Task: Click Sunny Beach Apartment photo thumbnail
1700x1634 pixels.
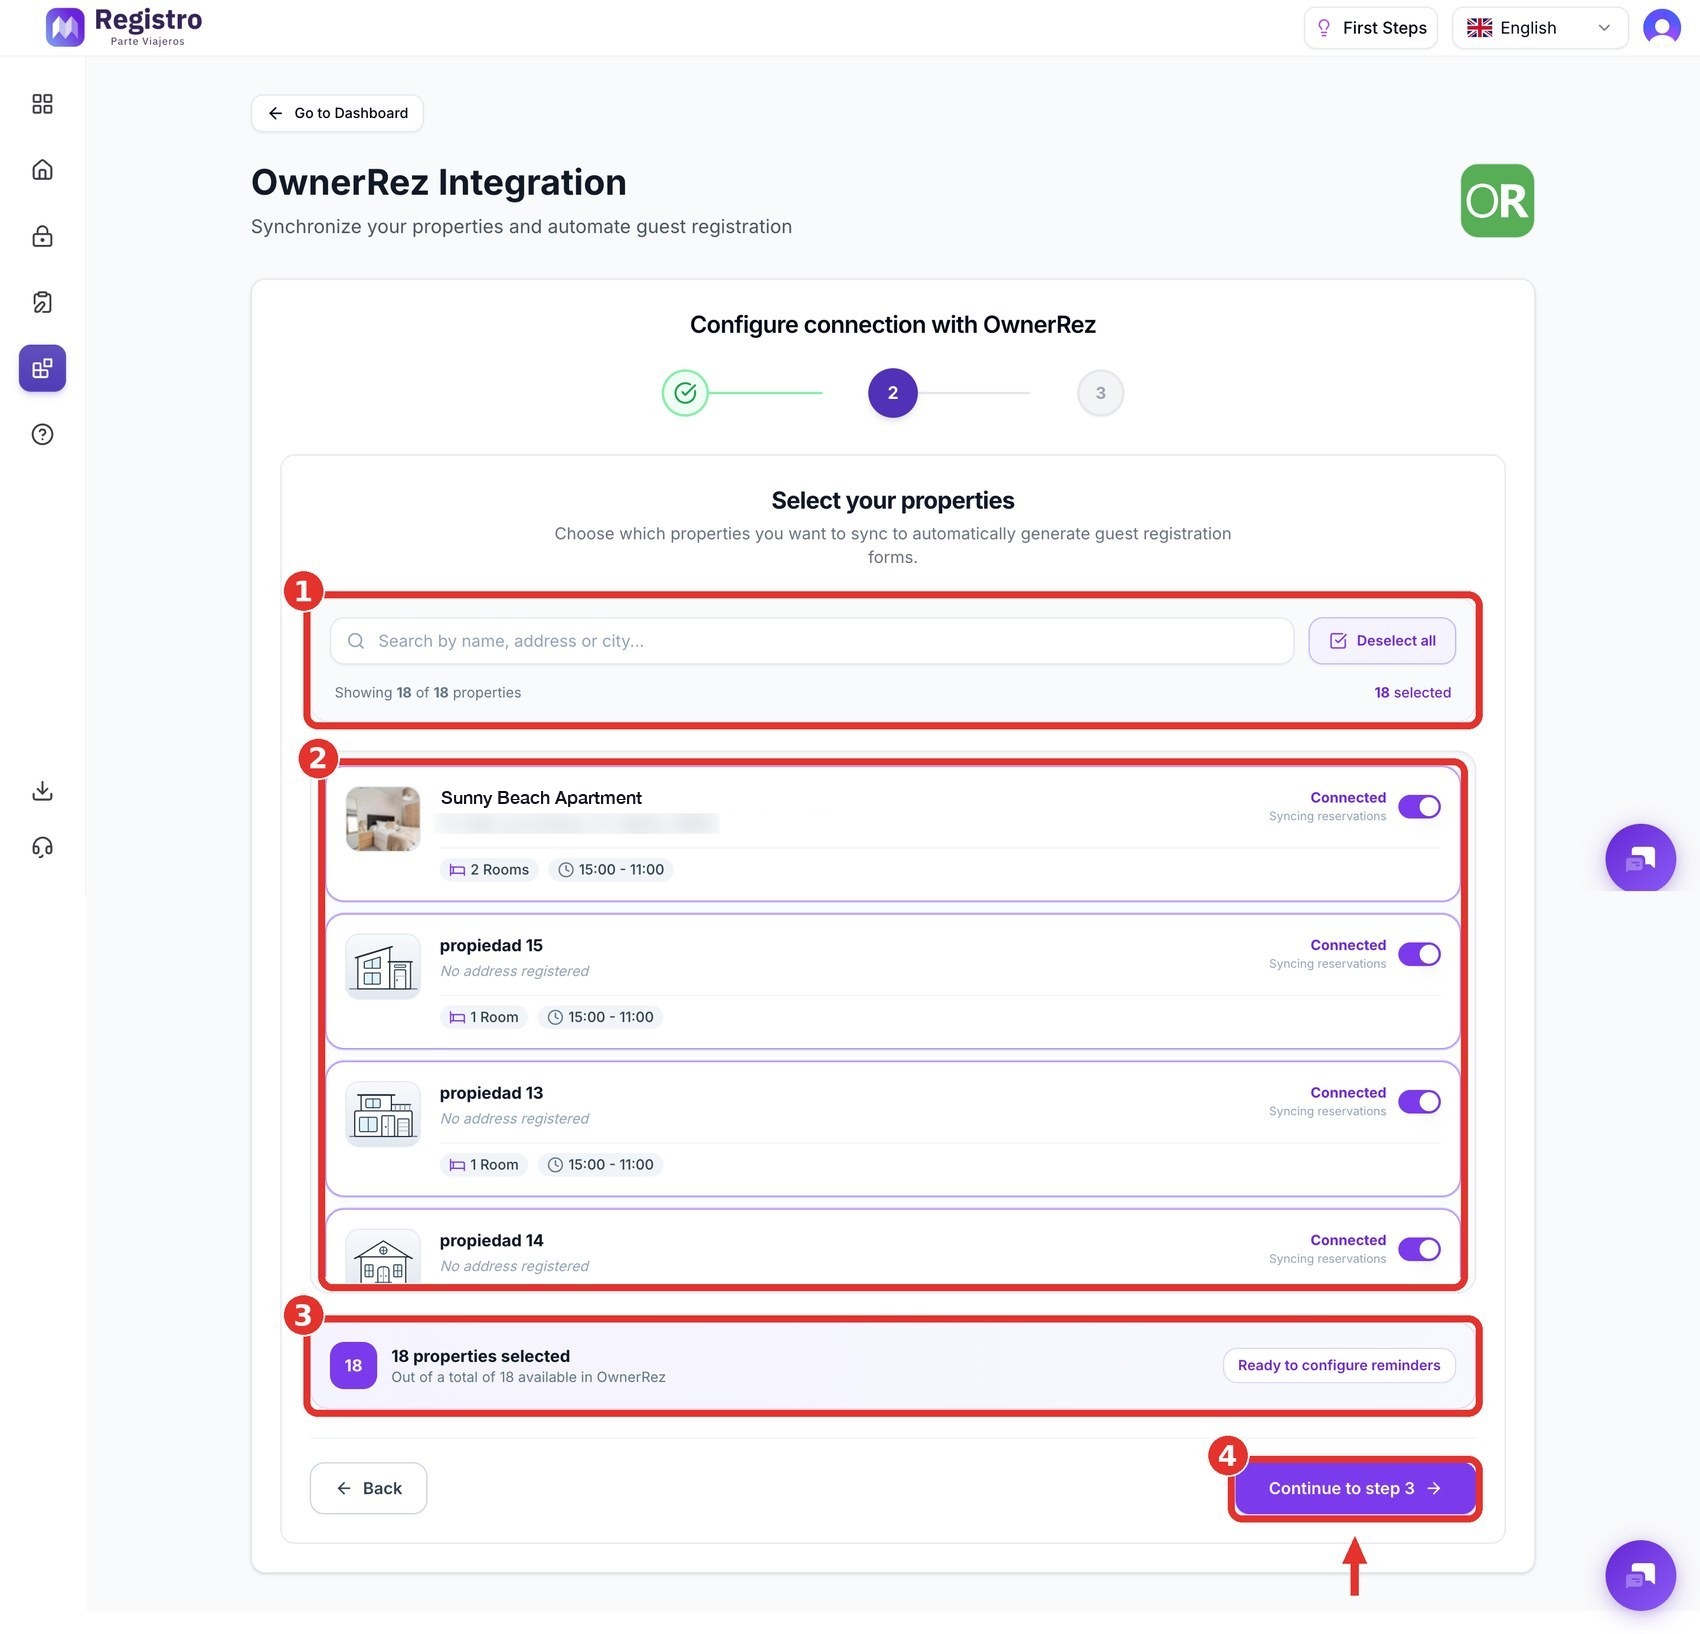Action: (x=383, y=819)
